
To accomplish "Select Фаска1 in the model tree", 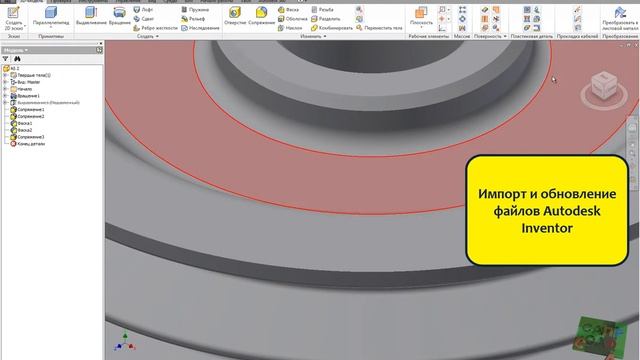I will 21,123.
